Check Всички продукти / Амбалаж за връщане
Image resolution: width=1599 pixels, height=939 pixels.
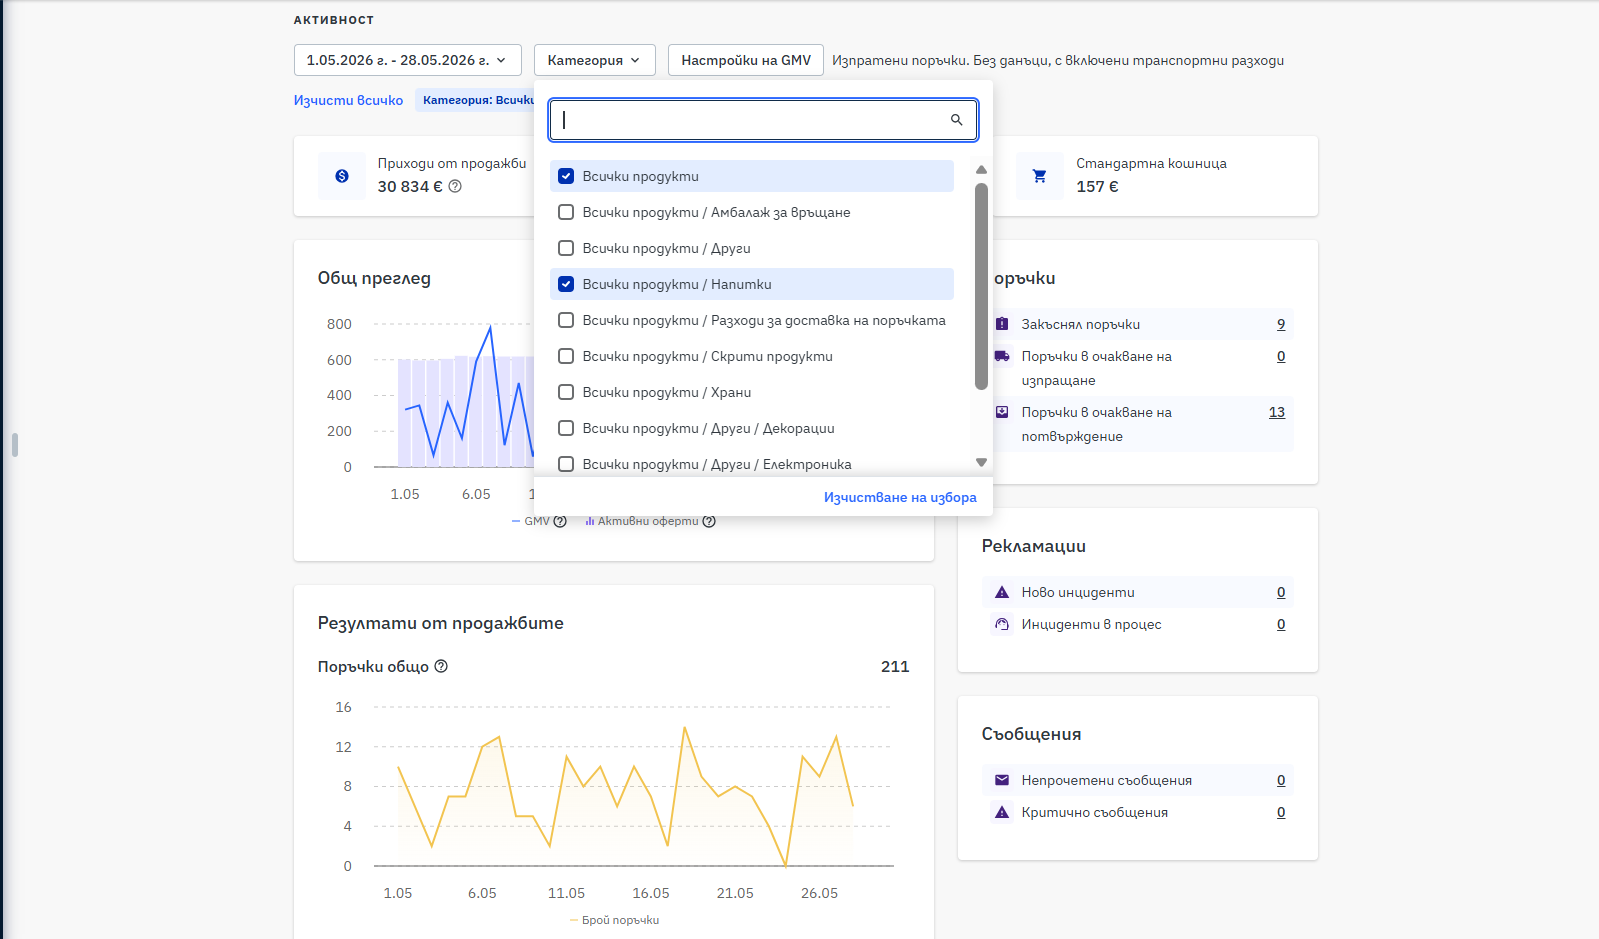pos(566,212)
